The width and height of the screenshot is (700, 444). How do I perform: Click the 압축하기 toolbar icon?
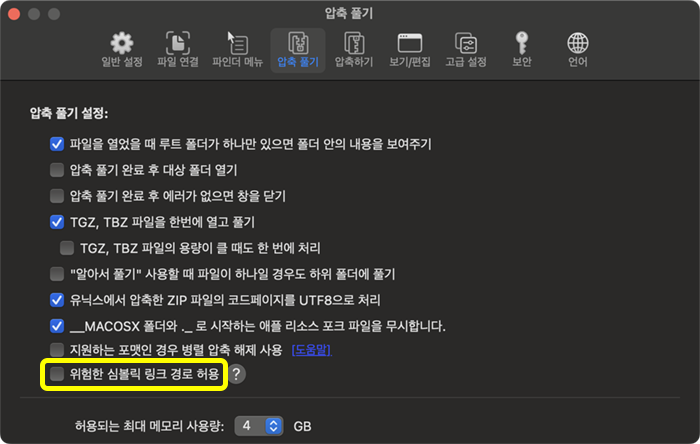tap(352, 44)
